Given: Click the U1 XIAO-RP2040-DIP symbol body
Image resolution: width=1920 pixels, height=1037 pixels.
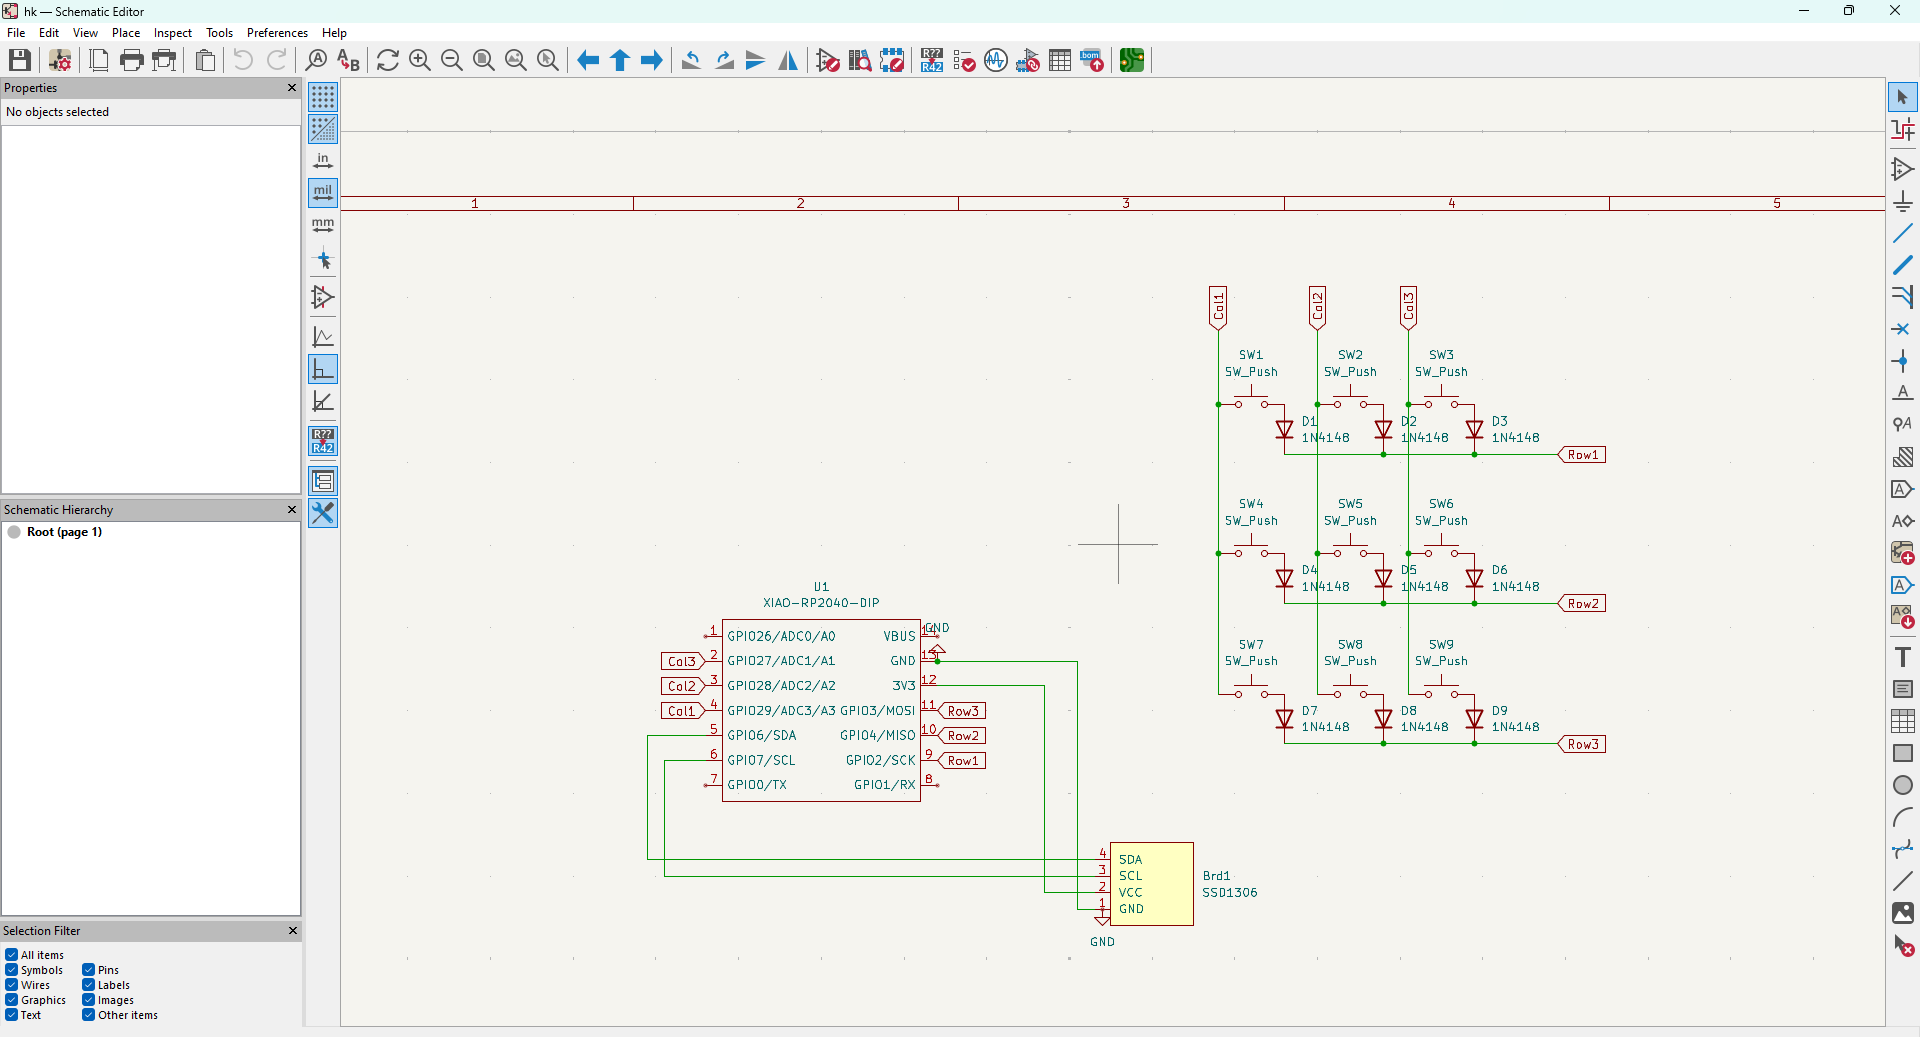Looking at the screenshot, I should point(821,710).
